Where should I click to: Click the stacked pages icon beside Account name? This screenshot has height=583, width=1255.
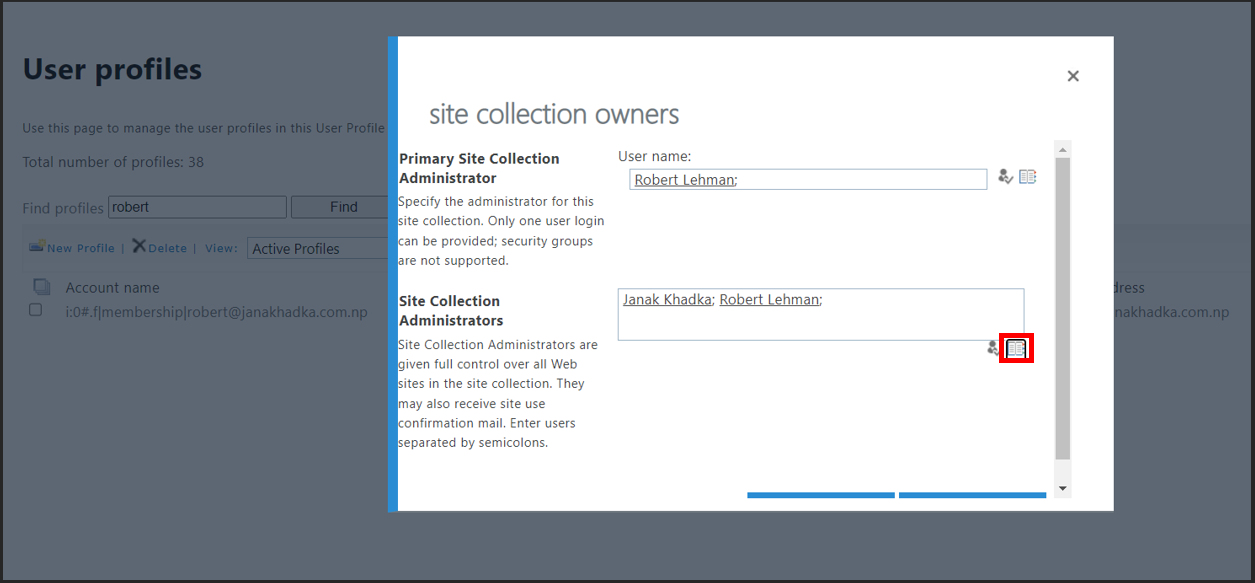[40, 286]
